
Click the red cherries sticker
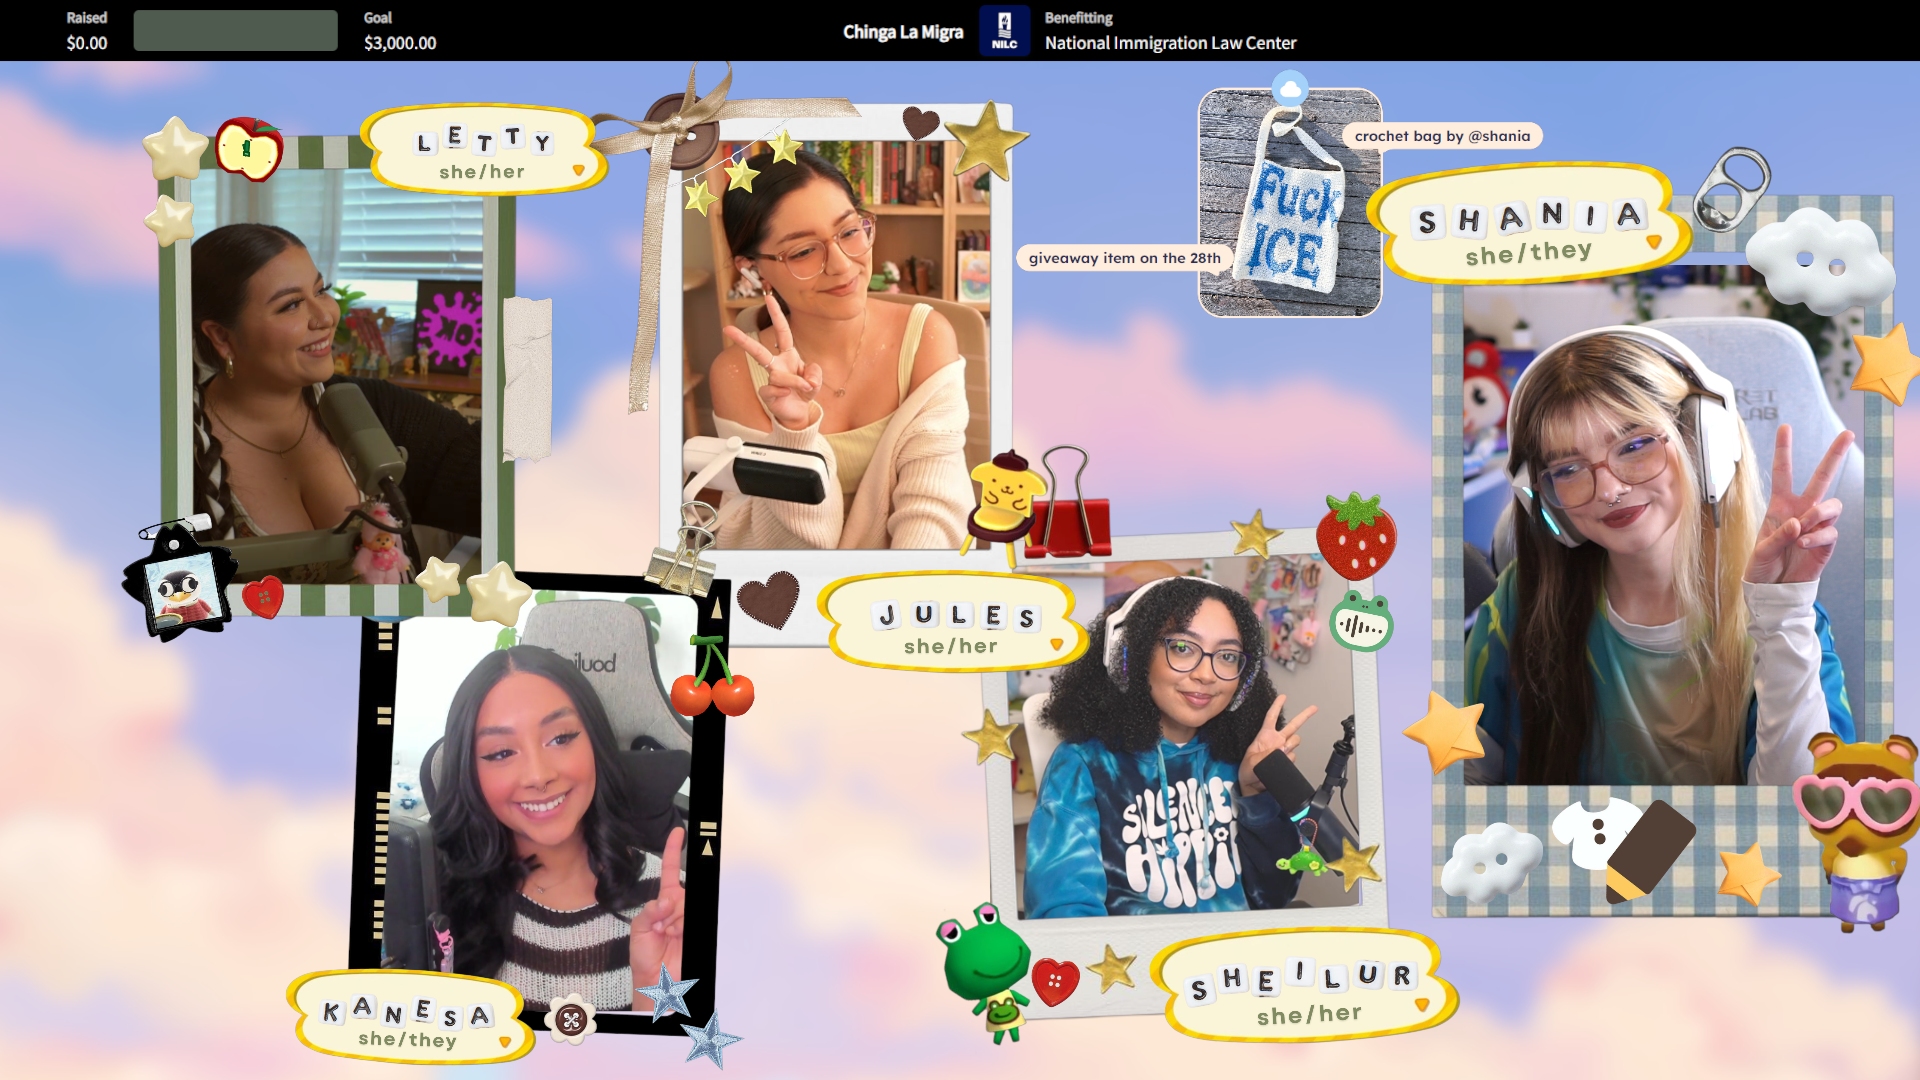[x=712, y=680]
